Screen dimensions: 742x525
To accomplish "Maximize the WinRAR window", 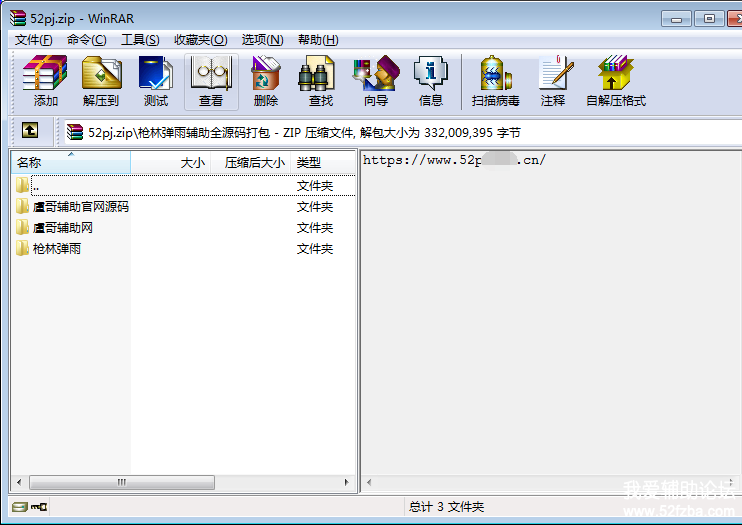I will point(709,19).
